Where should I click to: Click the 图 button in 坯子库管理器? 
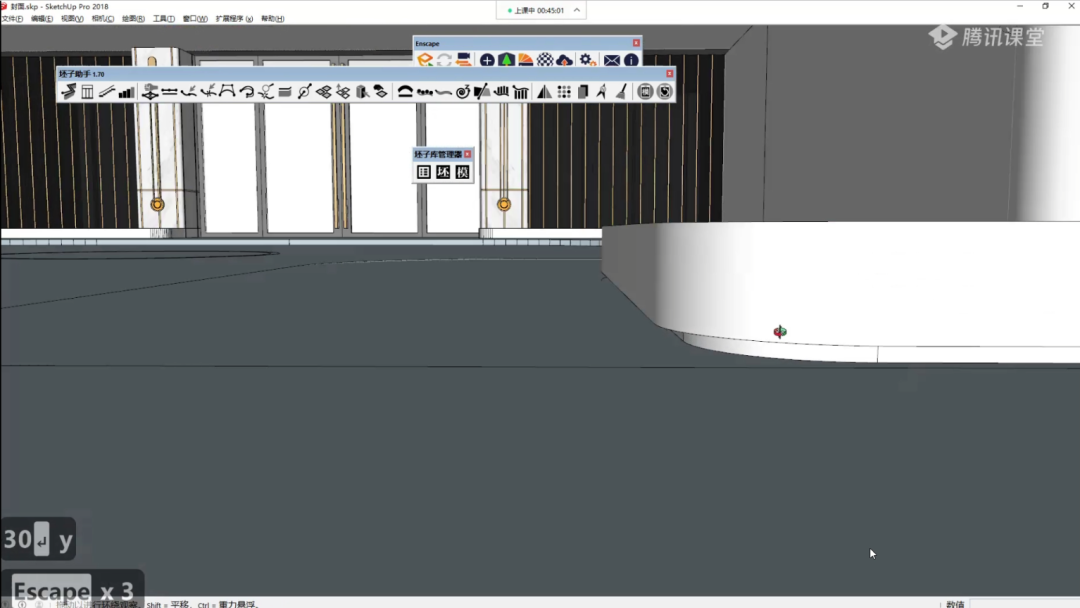coord(424,172)
